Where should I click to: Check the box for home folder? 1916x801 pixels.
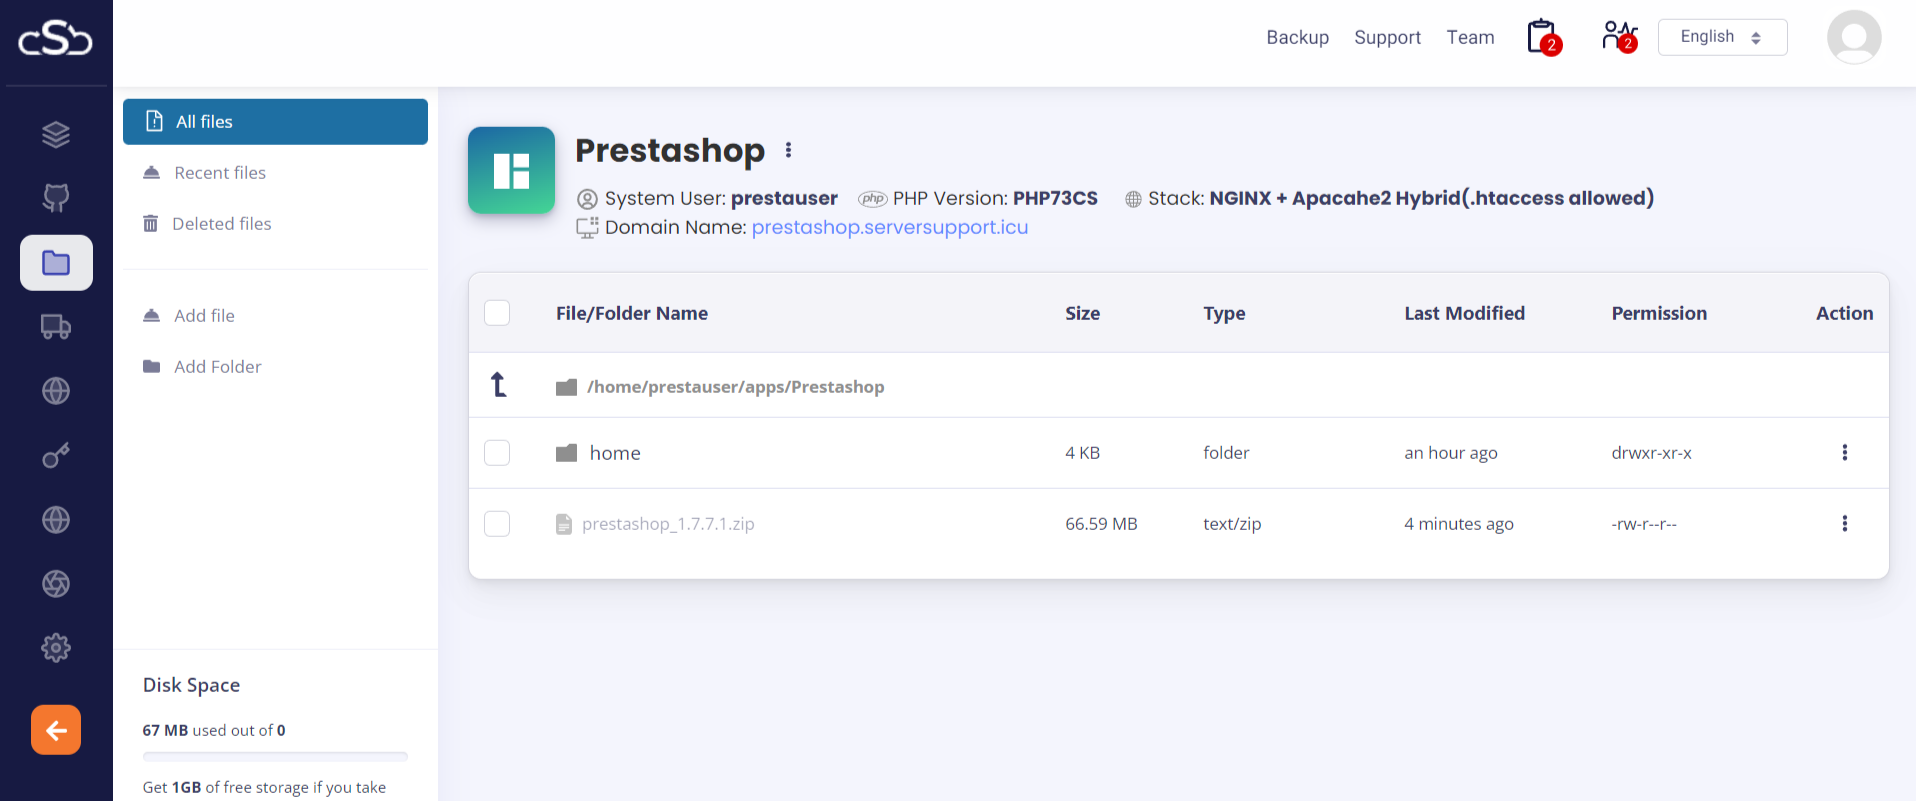click(x=497, y=453)
